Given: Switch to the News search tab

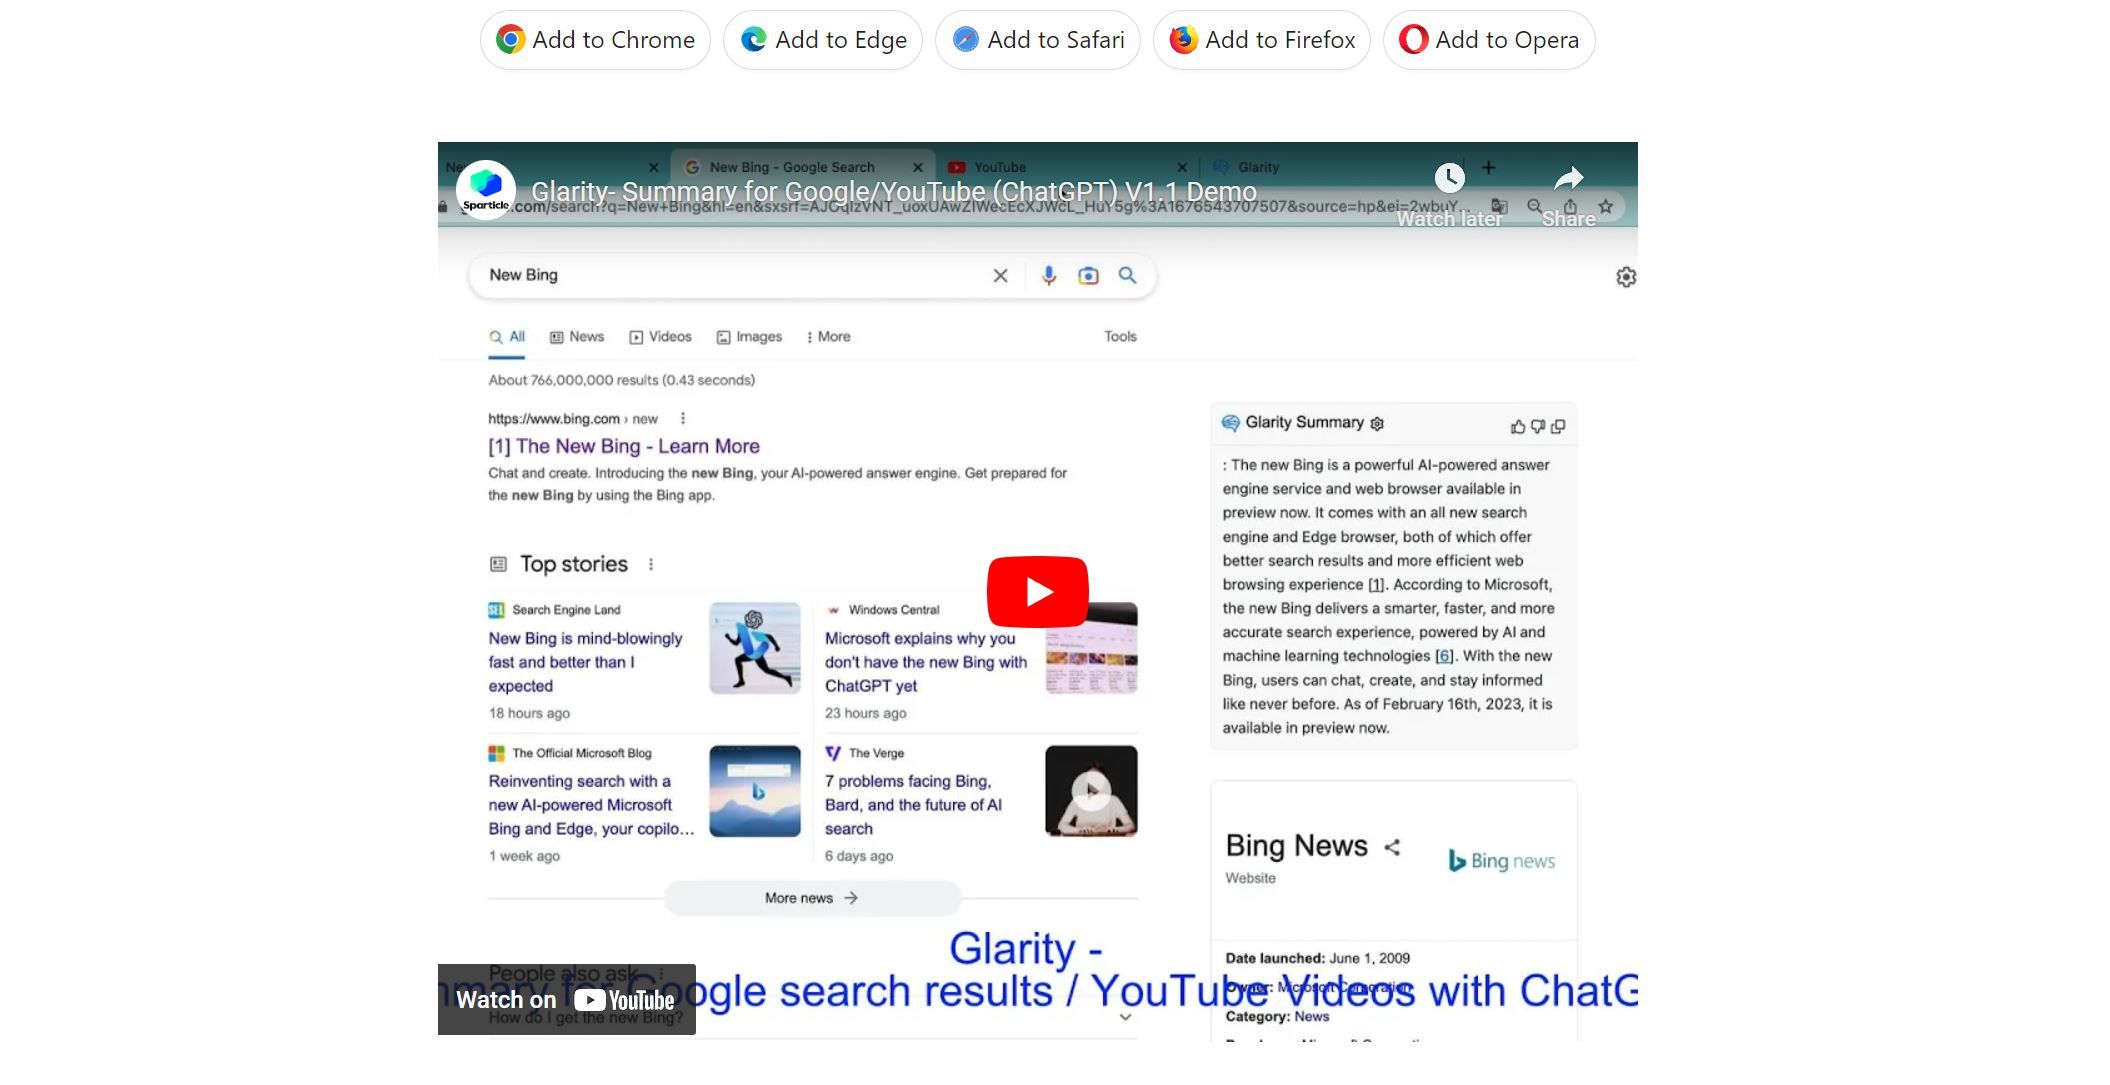Looking at the screenshot, I should [577, 337].
